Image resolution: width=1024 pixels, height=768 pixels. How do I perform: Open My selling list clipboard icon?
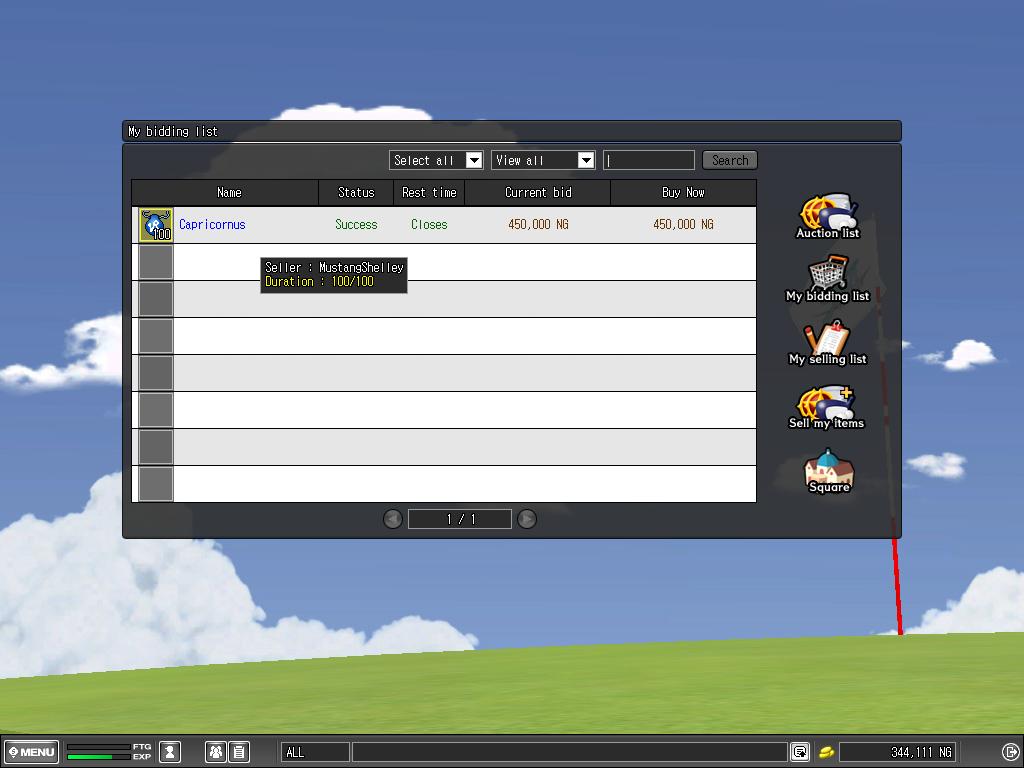(827, 341)
